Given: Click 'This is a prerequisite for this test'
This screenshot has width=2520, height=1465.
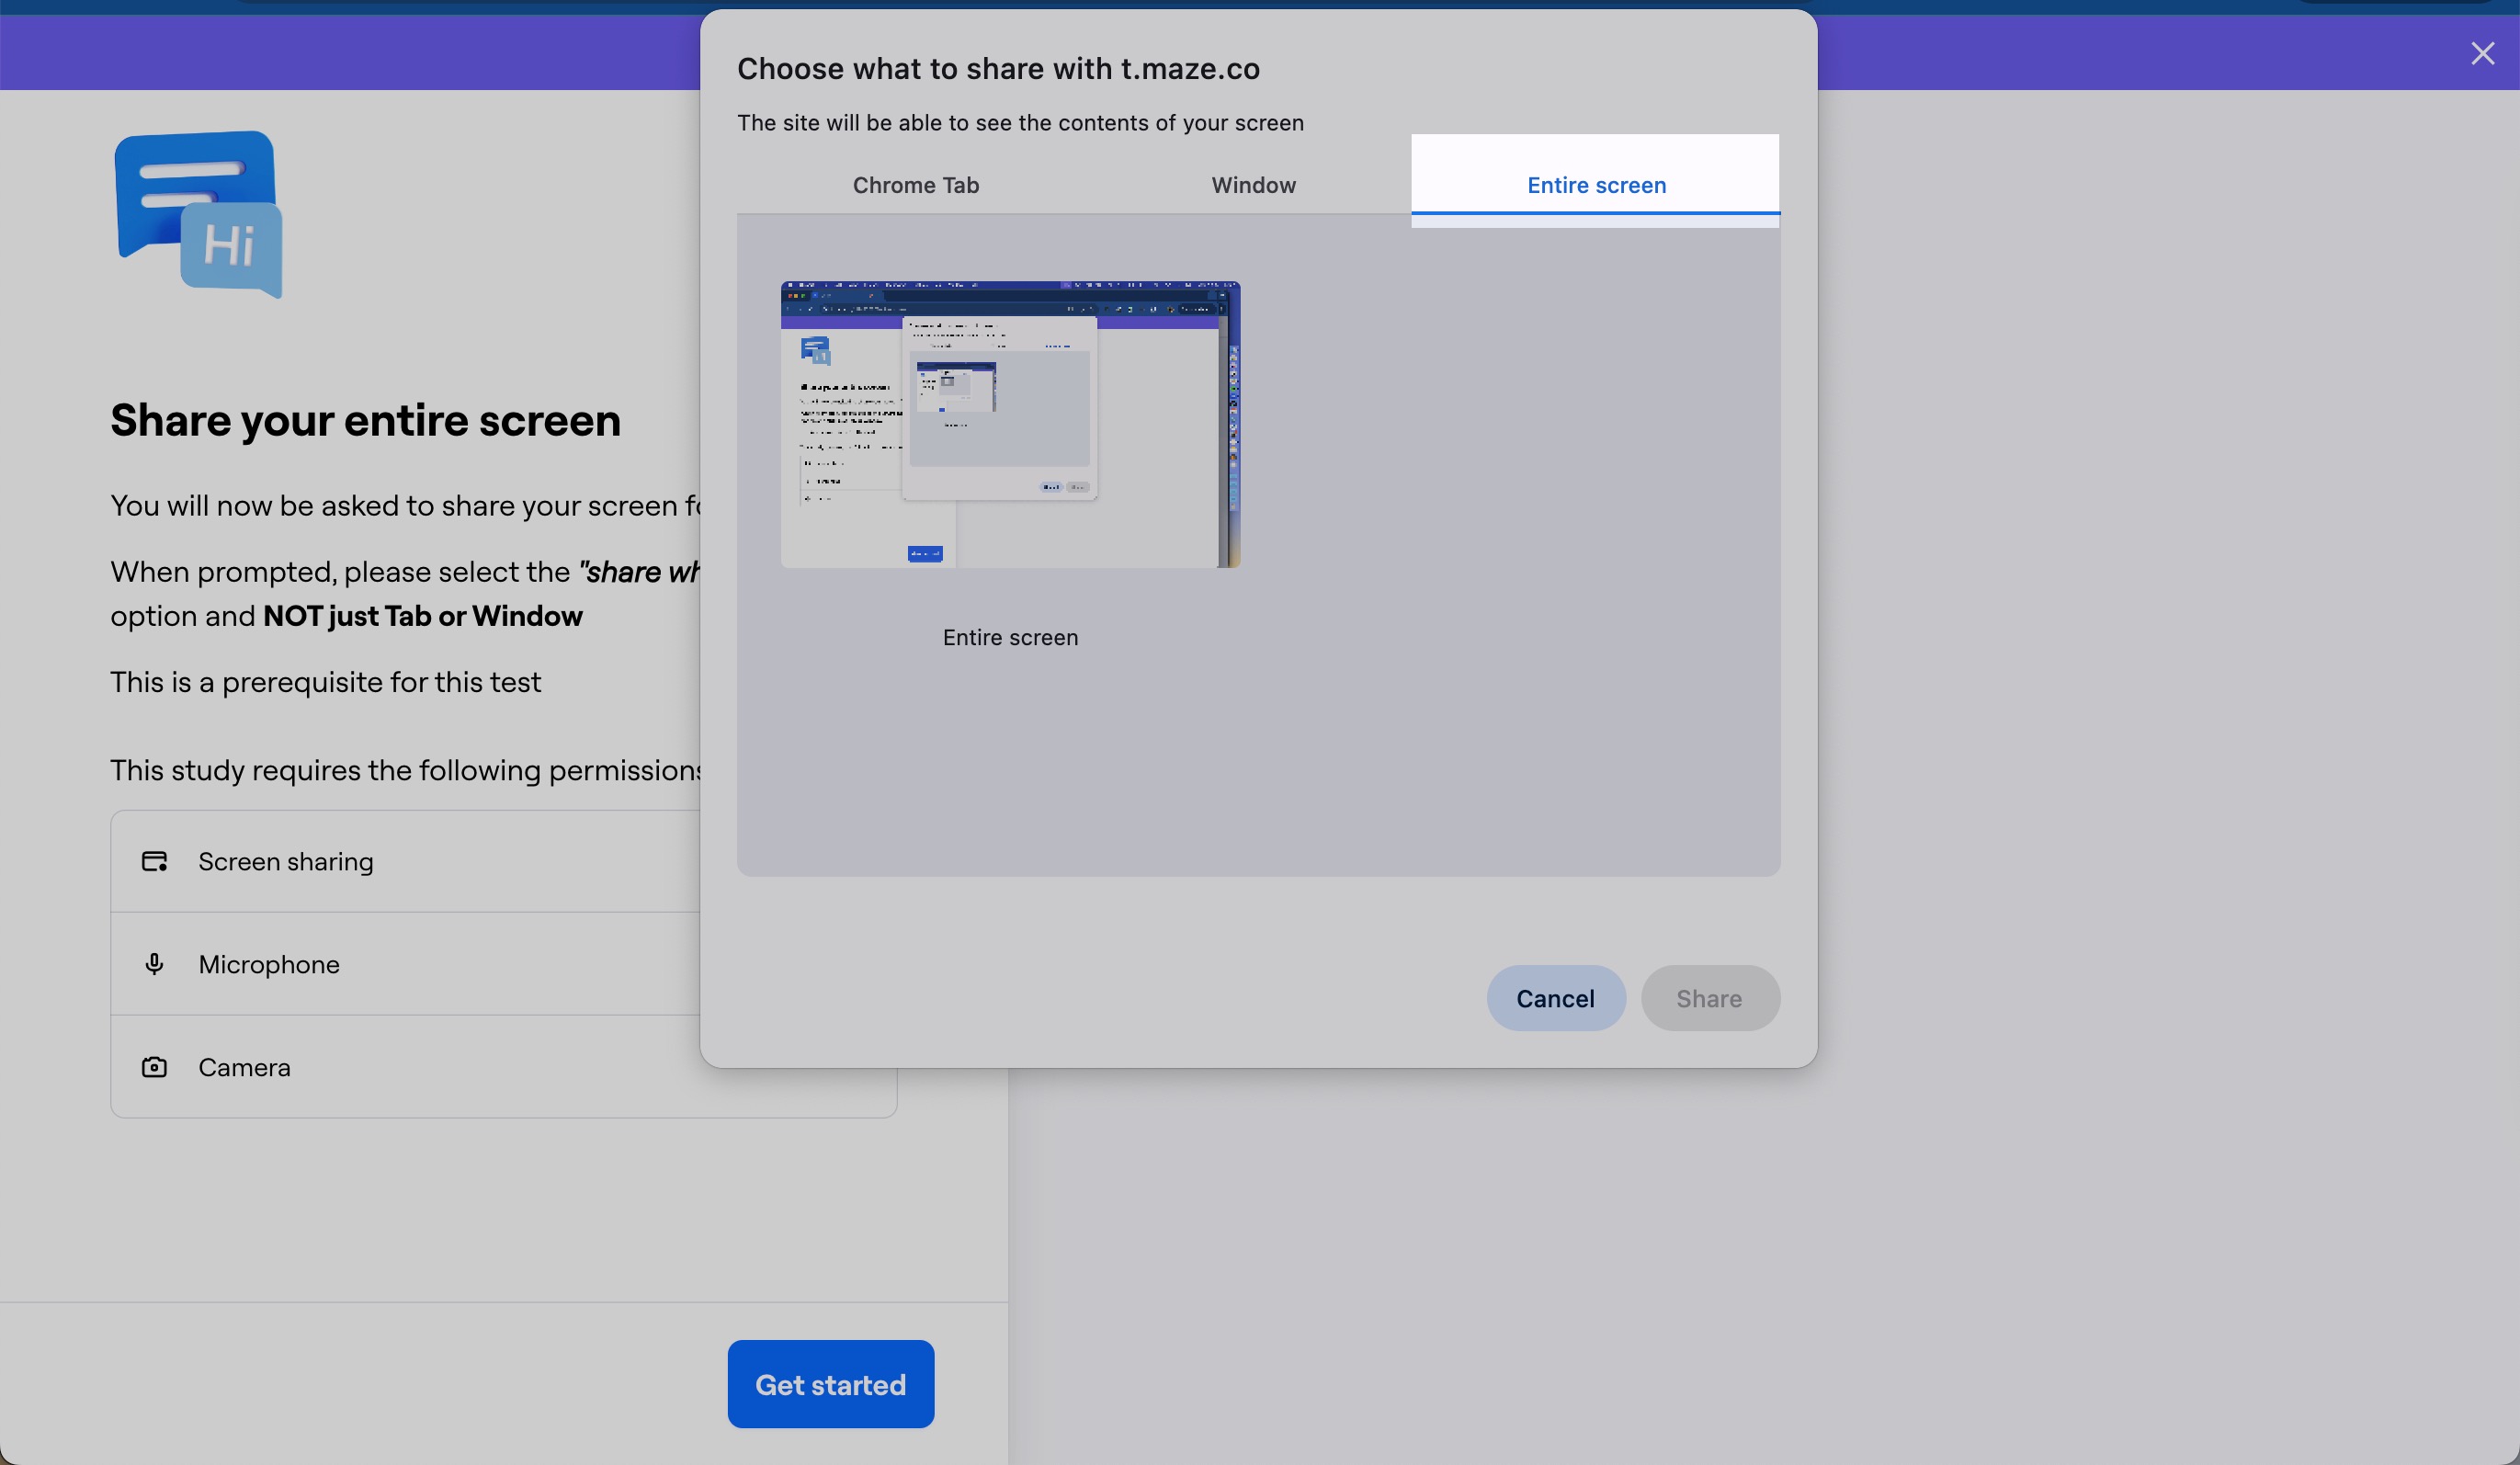Looking at the screenshot, I should [325, 682].
